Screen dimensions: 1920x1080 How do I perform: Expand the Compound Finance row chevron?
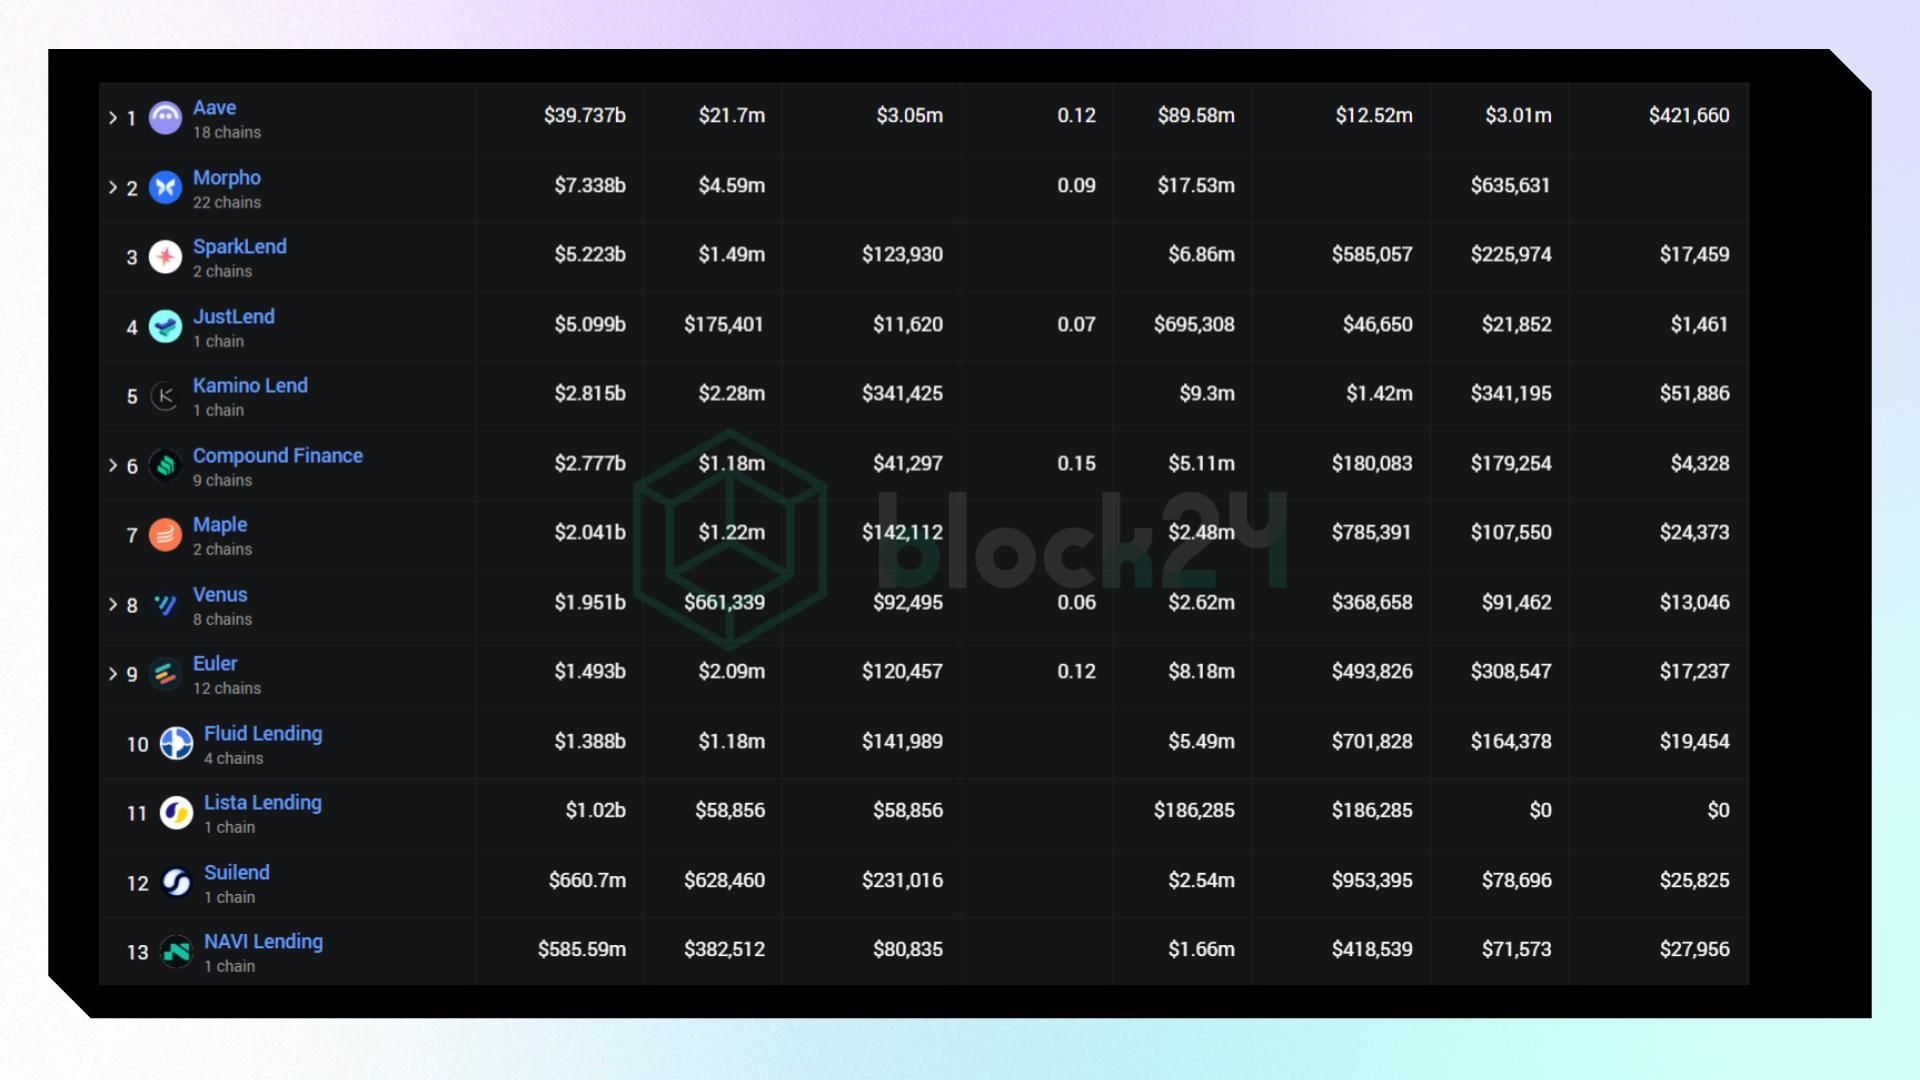[x=113, y=465]
